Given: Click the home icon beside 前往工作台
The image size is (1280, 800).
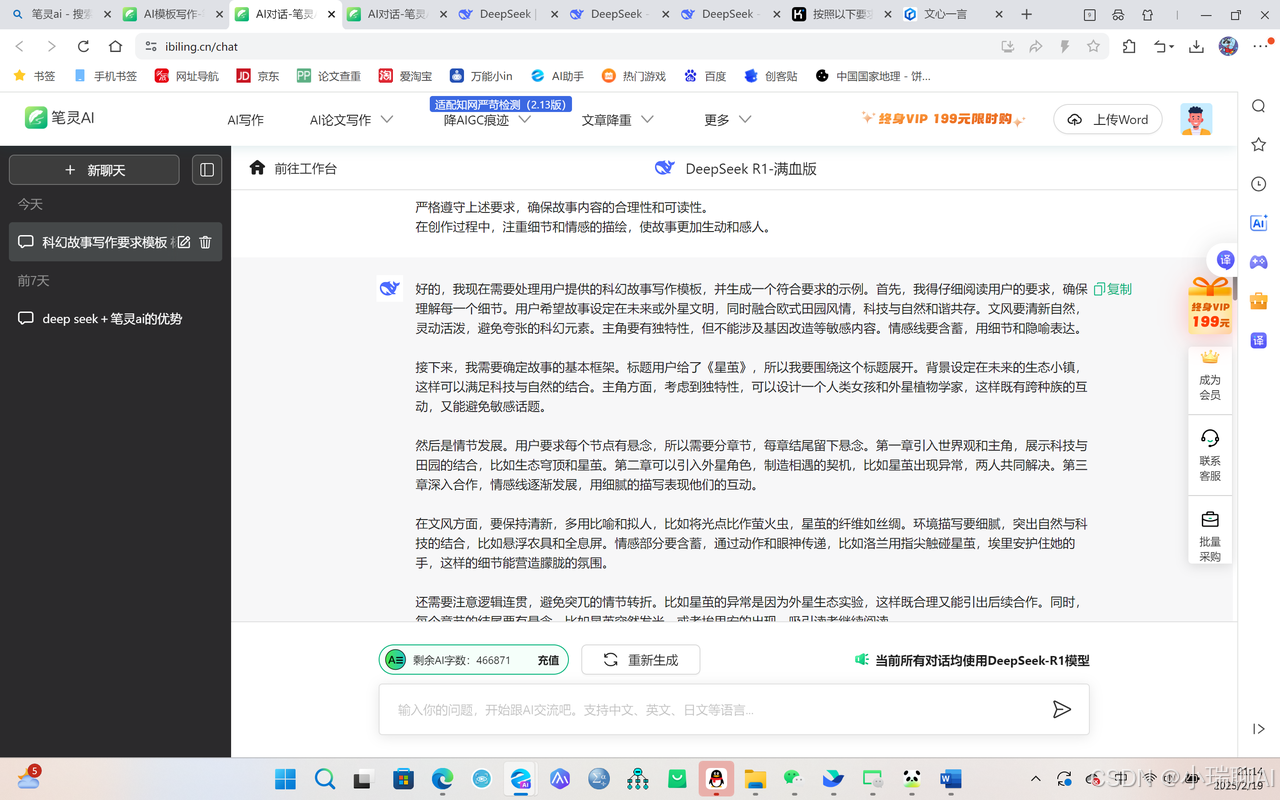Looking at the screenshot, I should [x=257, y=168].
